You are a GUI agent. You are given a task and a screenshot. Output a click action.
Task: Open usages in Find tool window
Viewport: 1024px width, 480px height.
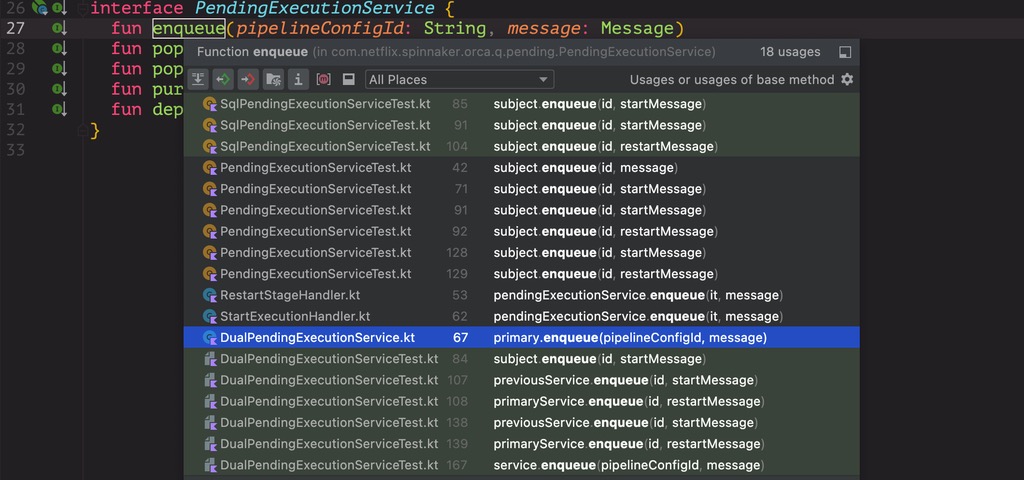pos(845,52)
